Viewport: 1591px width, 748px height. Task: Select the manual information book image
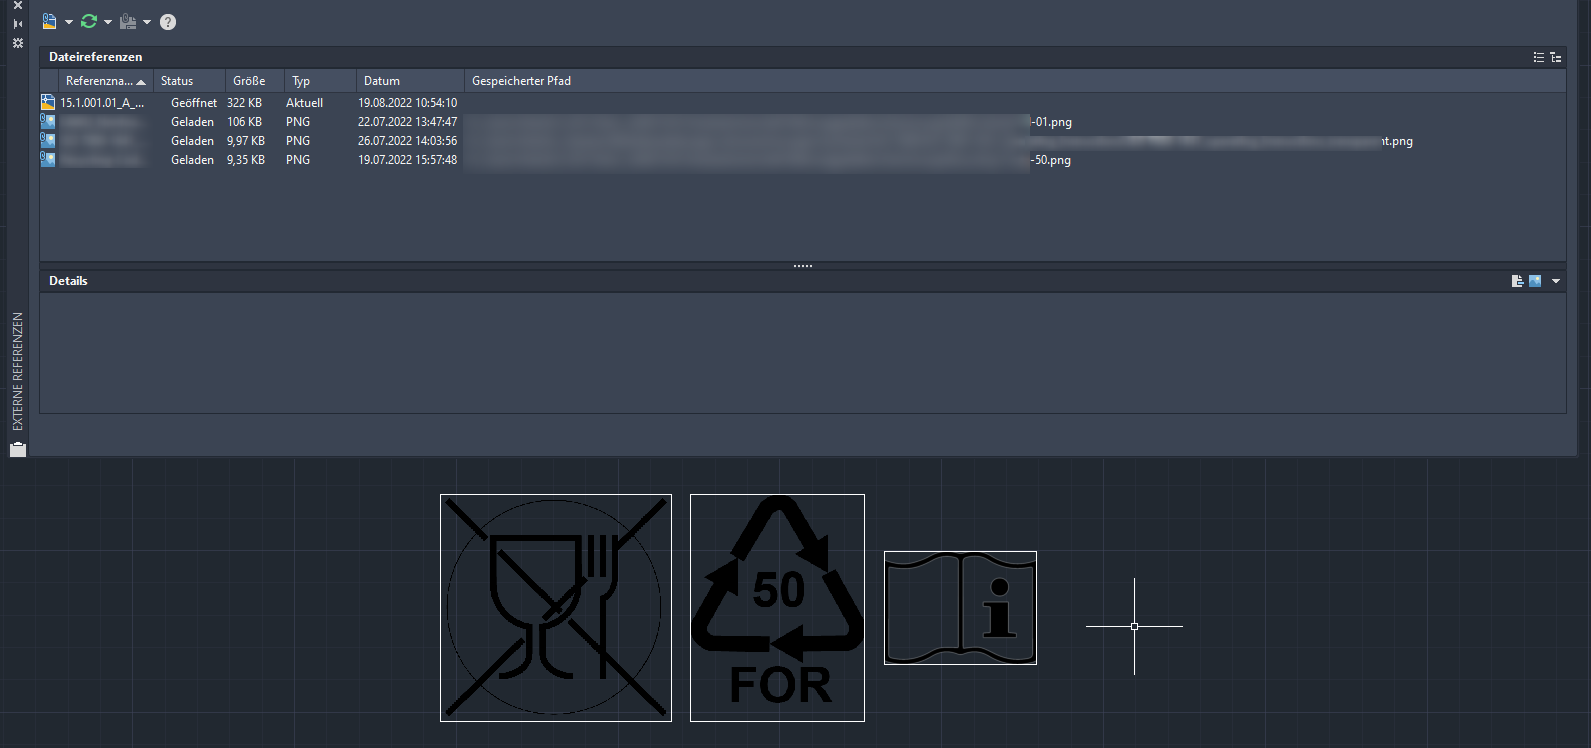tap(960, 608)
